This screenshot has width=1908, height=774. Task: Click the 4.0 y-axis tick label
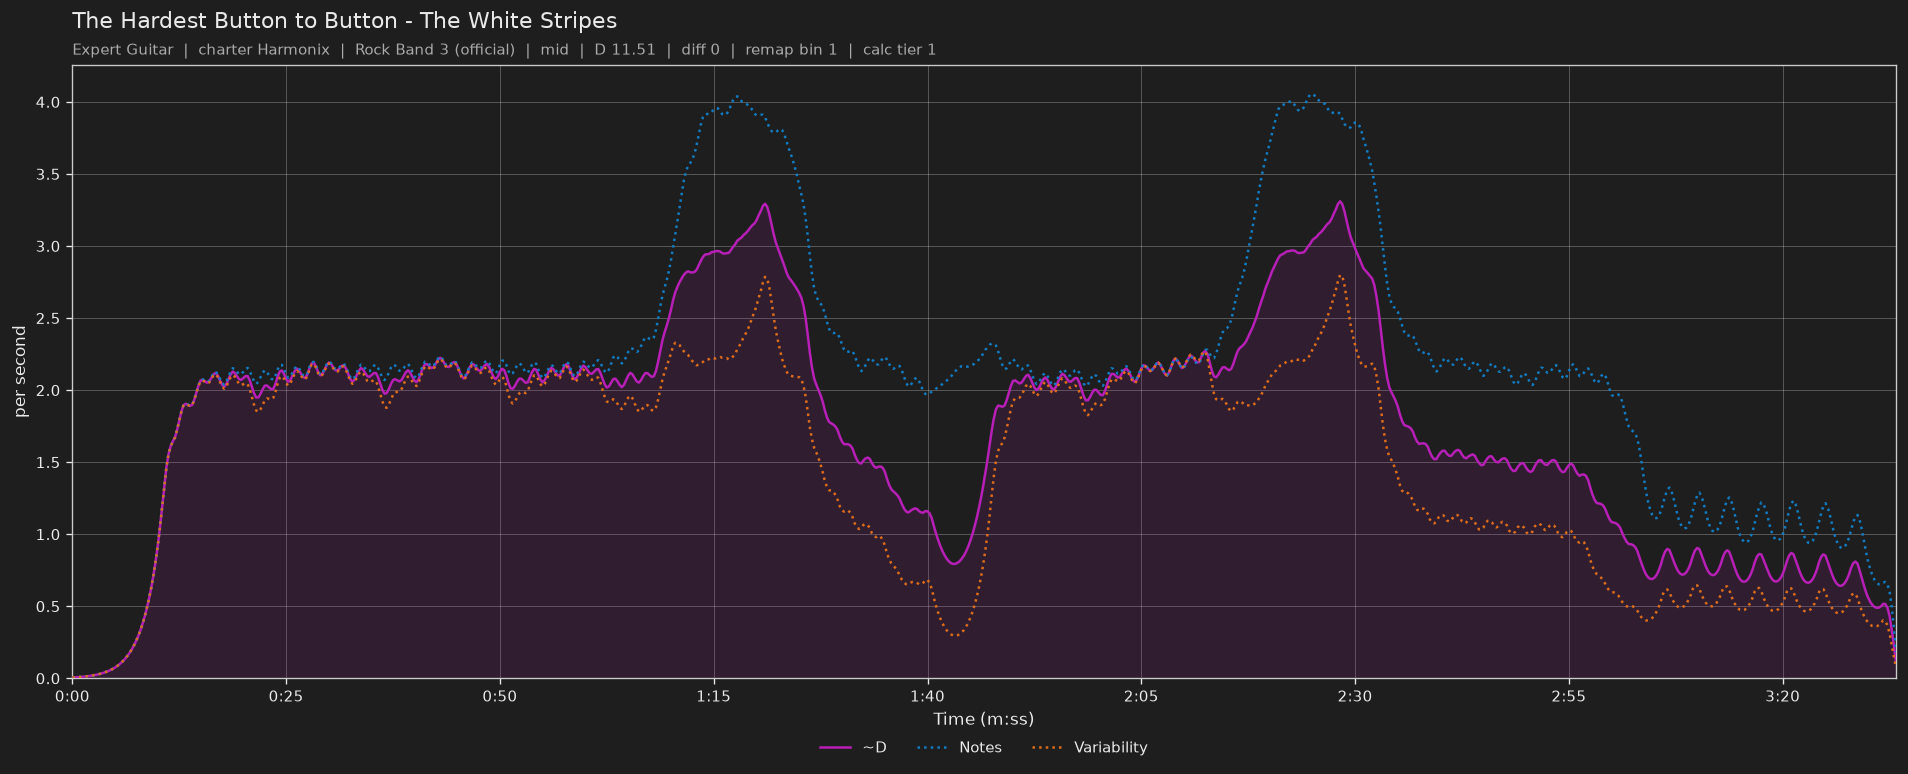[49, 103]
